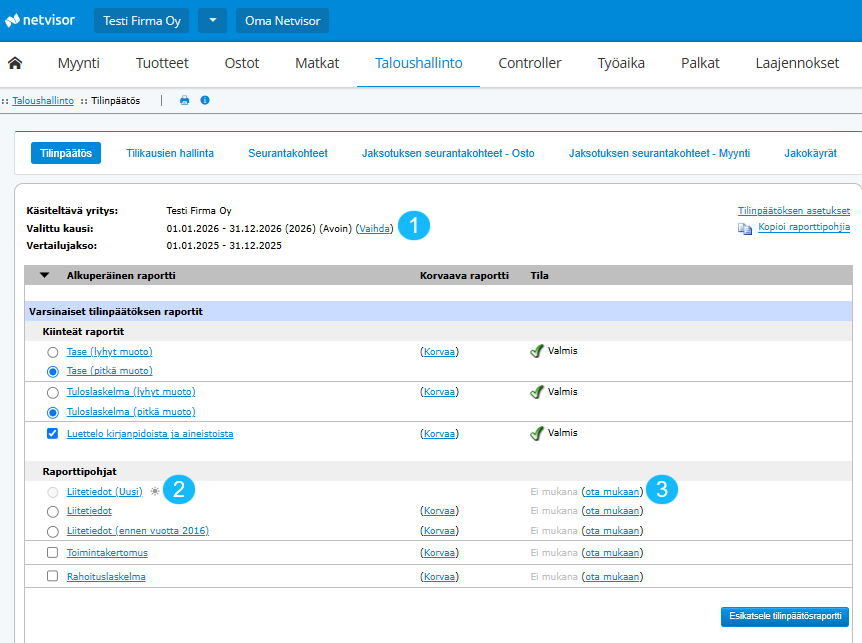The height and width of the screenshot is (643, 862).
Task: Click Kopioi raporttipohjia link
Action: point(804,227)
